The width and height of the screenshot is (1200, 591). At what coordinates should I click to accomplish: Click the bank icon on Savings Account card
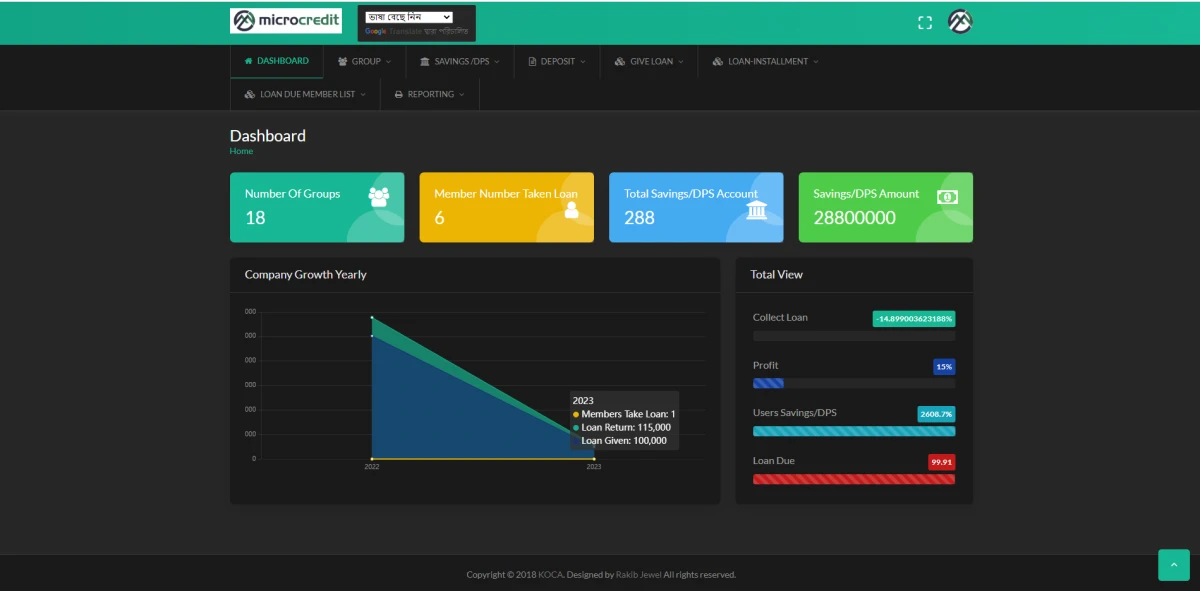pos(757,210)
